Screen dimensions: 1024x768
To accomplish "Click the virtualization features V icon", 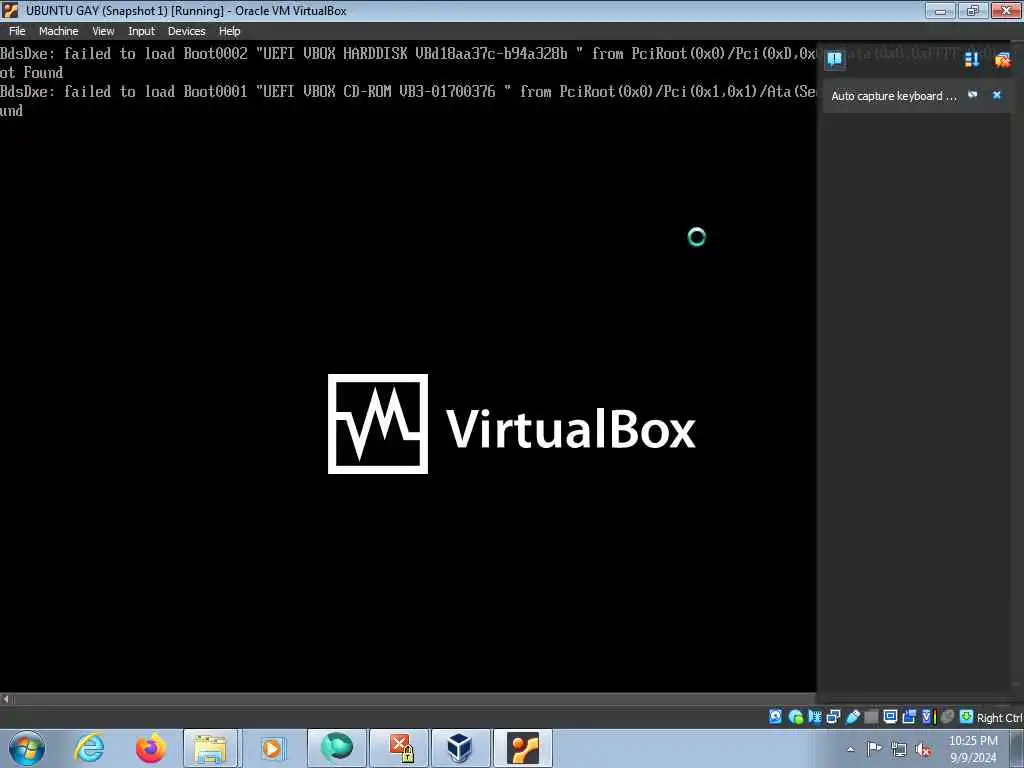I will [x=927, y=716].
